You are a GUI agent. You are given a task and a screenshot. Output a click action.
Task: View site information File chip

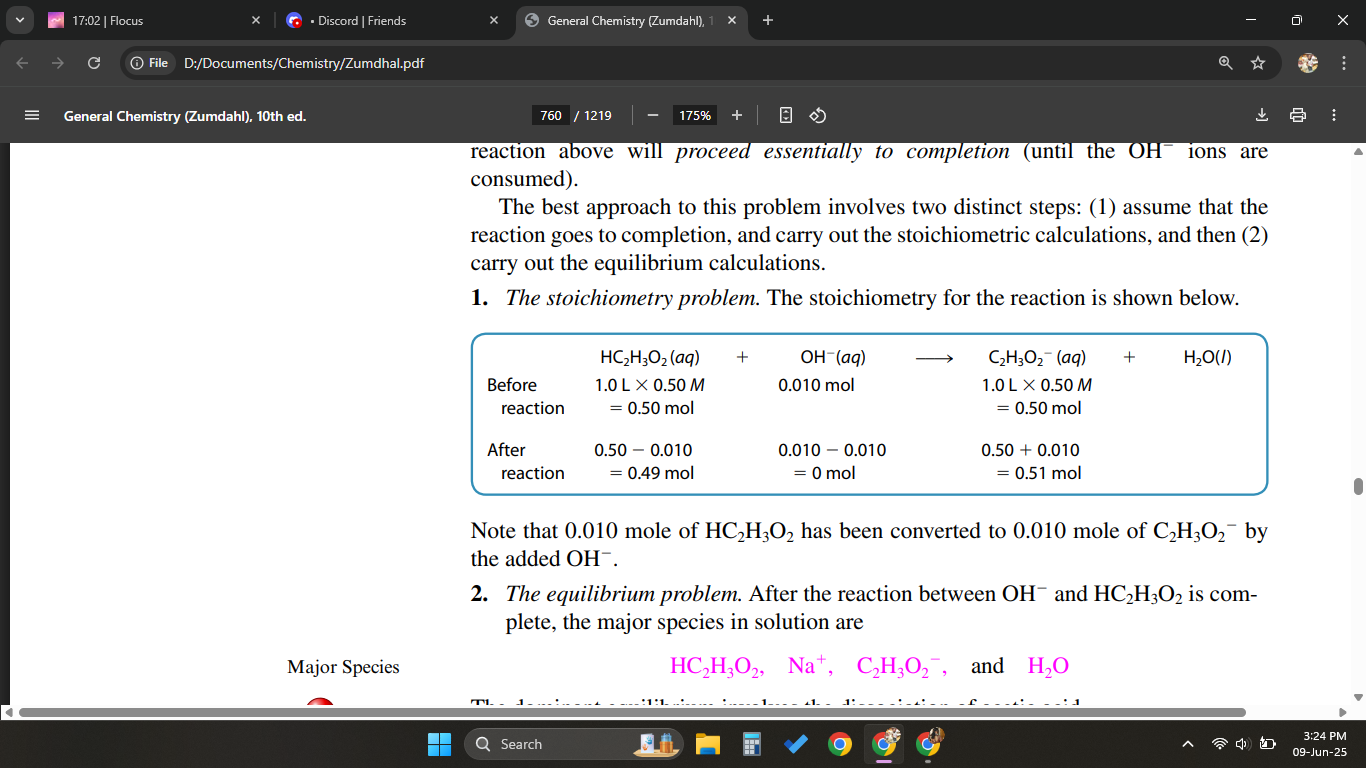149,63
